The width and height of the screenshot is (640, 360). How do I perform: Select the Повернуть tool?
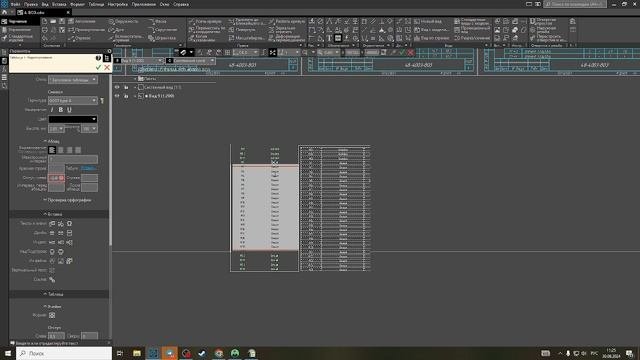[x=242, y=30]
